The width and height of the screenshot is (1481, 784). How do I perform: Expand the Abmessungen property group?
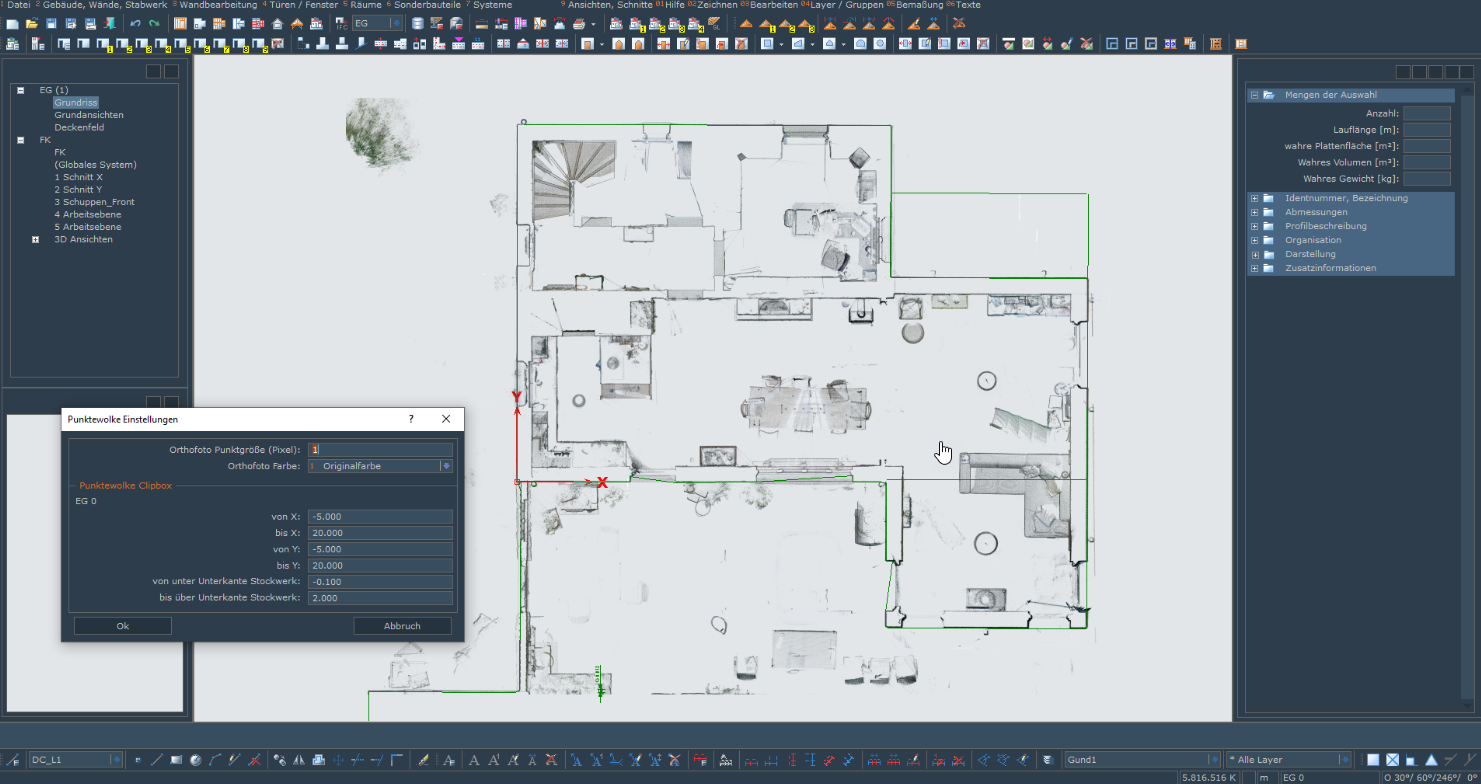[1254, 212]
